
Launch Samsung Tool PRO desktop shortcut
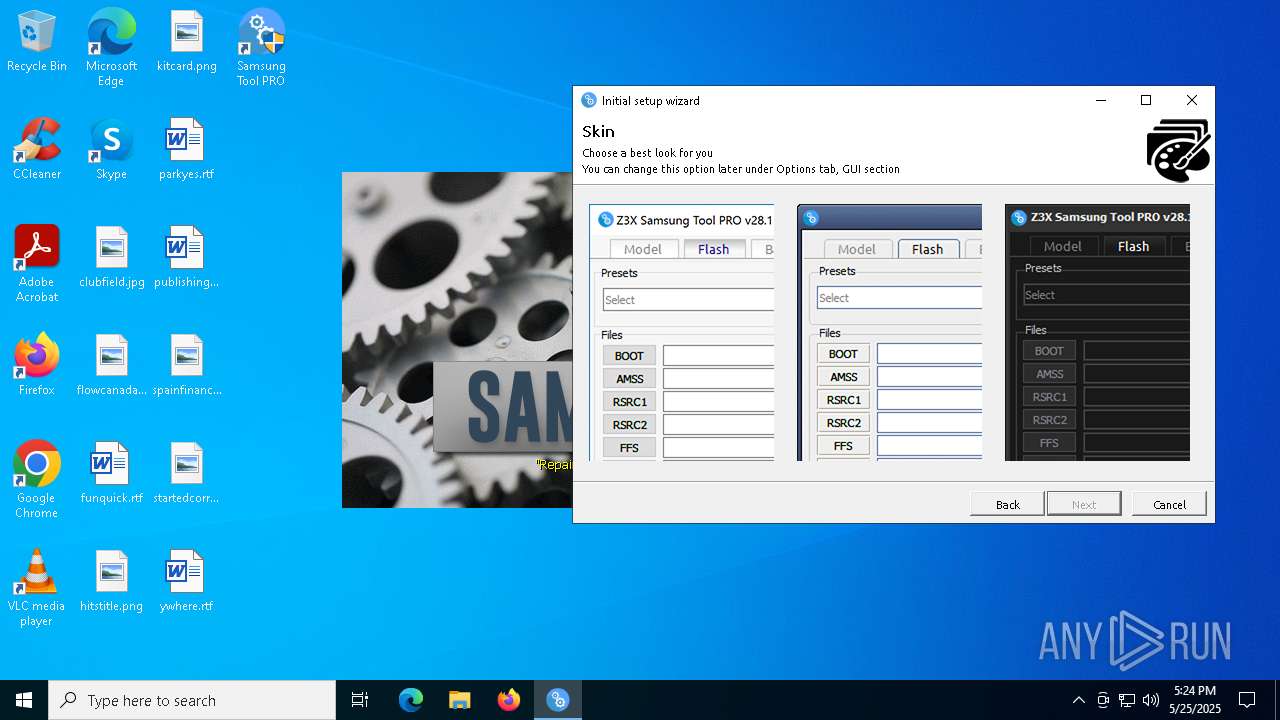tap(261, 48)
